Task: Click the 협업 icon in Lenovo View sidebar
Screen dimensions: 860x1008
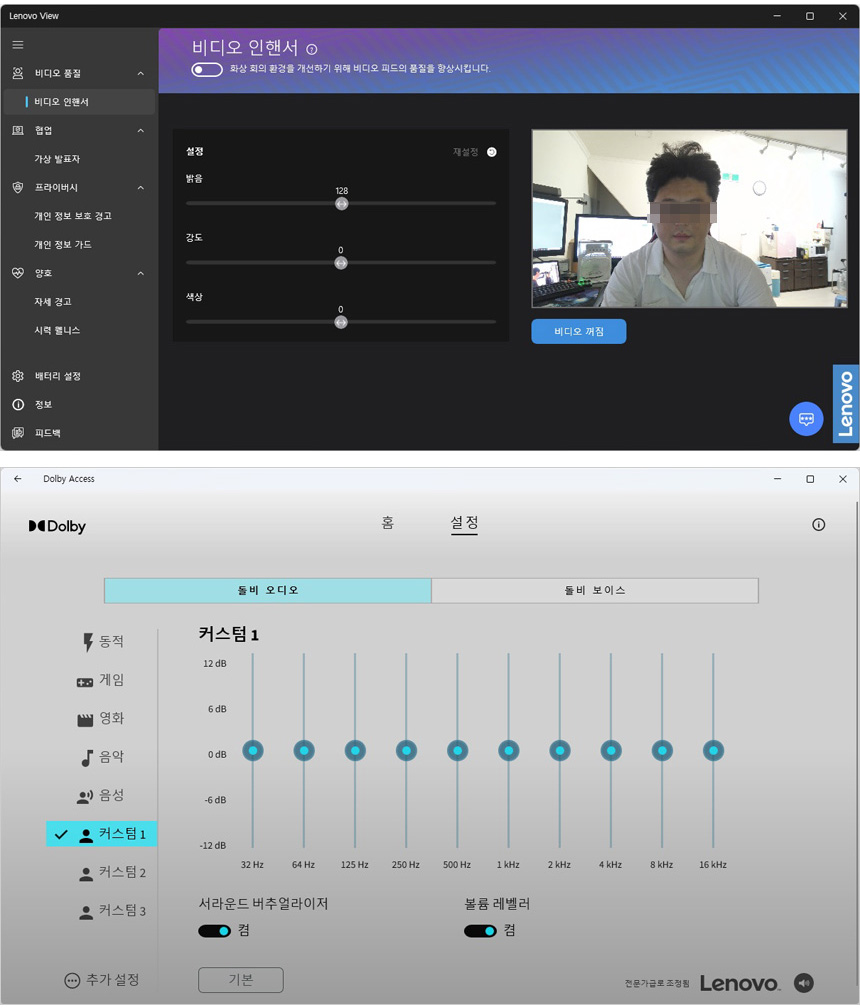Action: pyautogui.click(x=18, y=130)
